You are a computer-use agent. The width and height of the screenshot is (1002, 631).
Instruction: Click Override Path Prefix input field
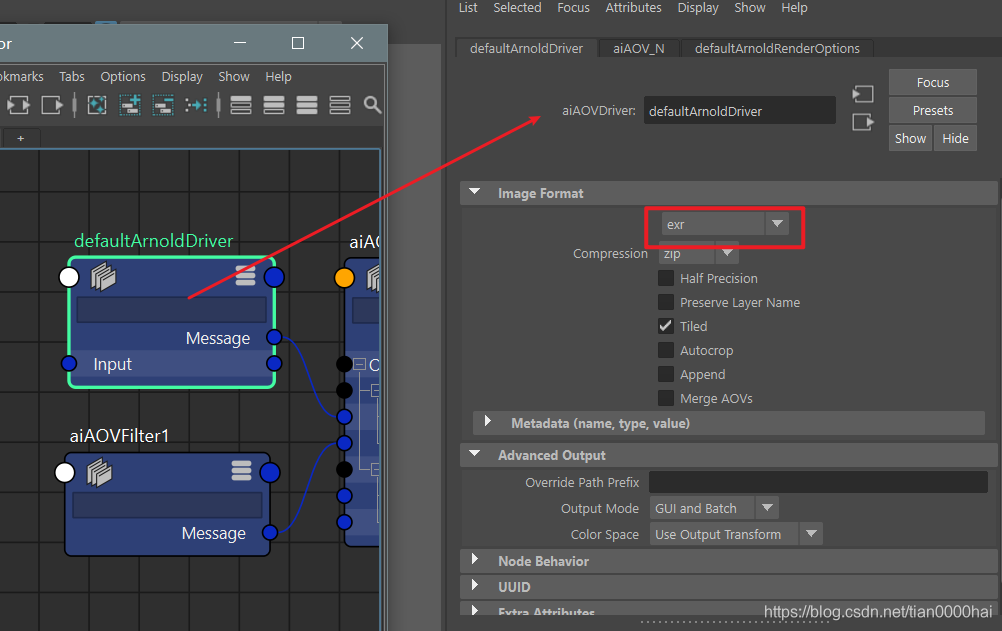[x=818, y=482]
